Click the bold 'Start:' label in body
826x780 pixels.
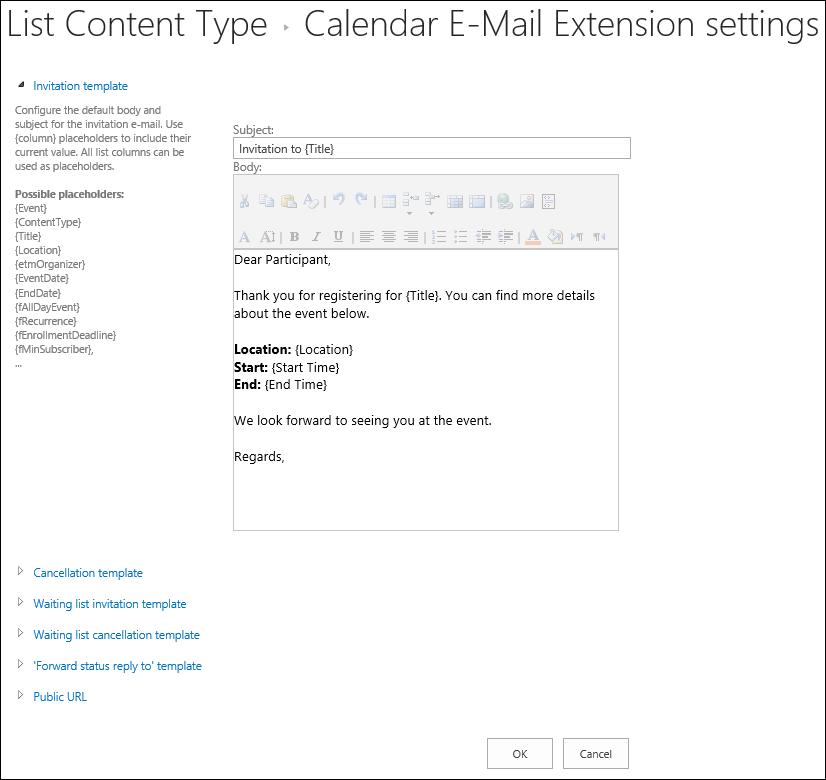251,368
